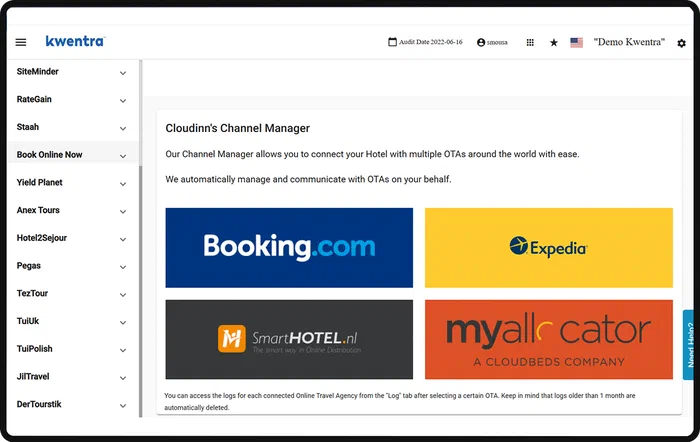700x442 pixels.
Task: Select TezTour in the sidebar
Action: pos(32,293)
